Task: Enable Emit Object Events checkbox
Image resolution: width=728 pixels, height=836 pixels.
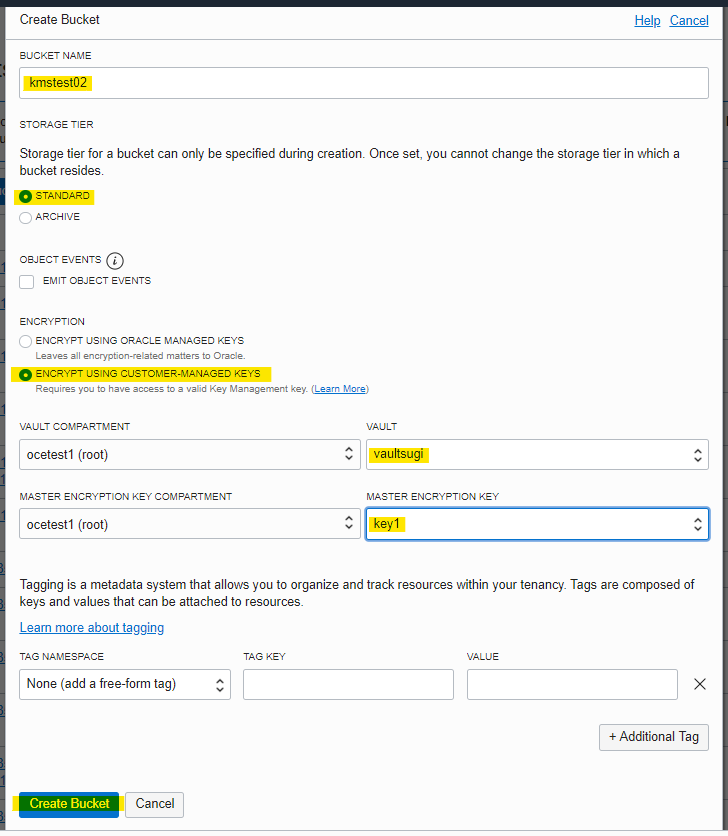Action: pyautogui.click(x=27, y=282)
